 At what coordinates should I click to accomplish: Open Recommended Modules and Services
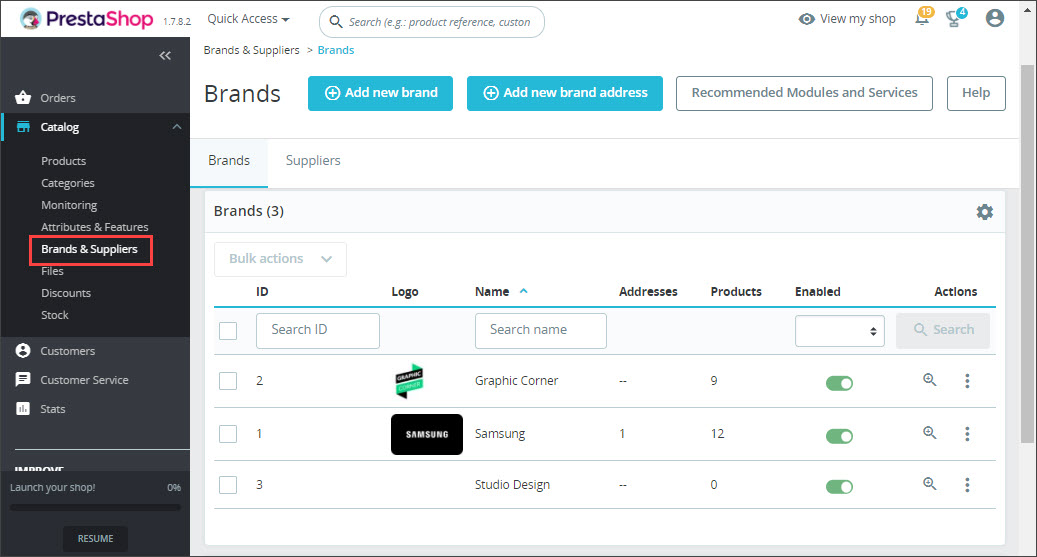click(x=804, y=93)
